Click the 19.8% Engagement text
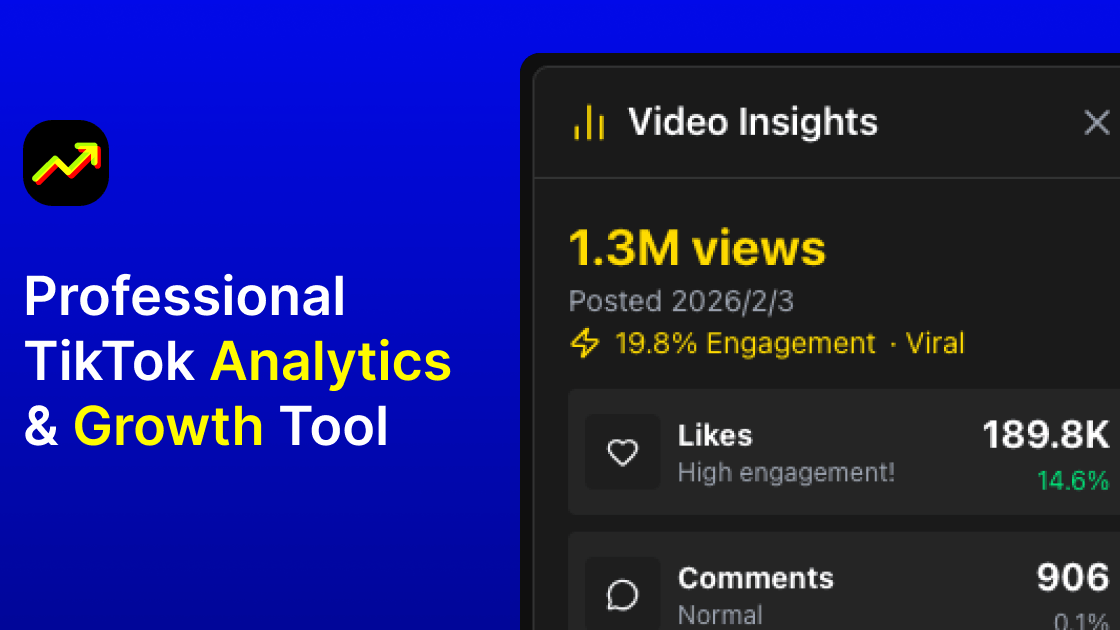The width and height of the screenshot is (1120, 630). (x=745, y=344)
